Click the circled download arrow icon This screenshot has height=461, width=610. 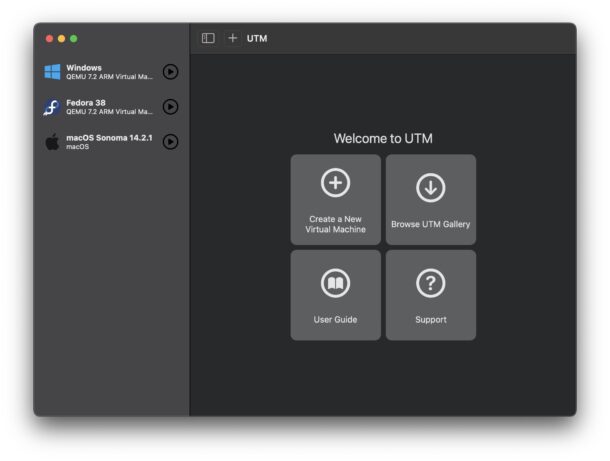[431, 187]
